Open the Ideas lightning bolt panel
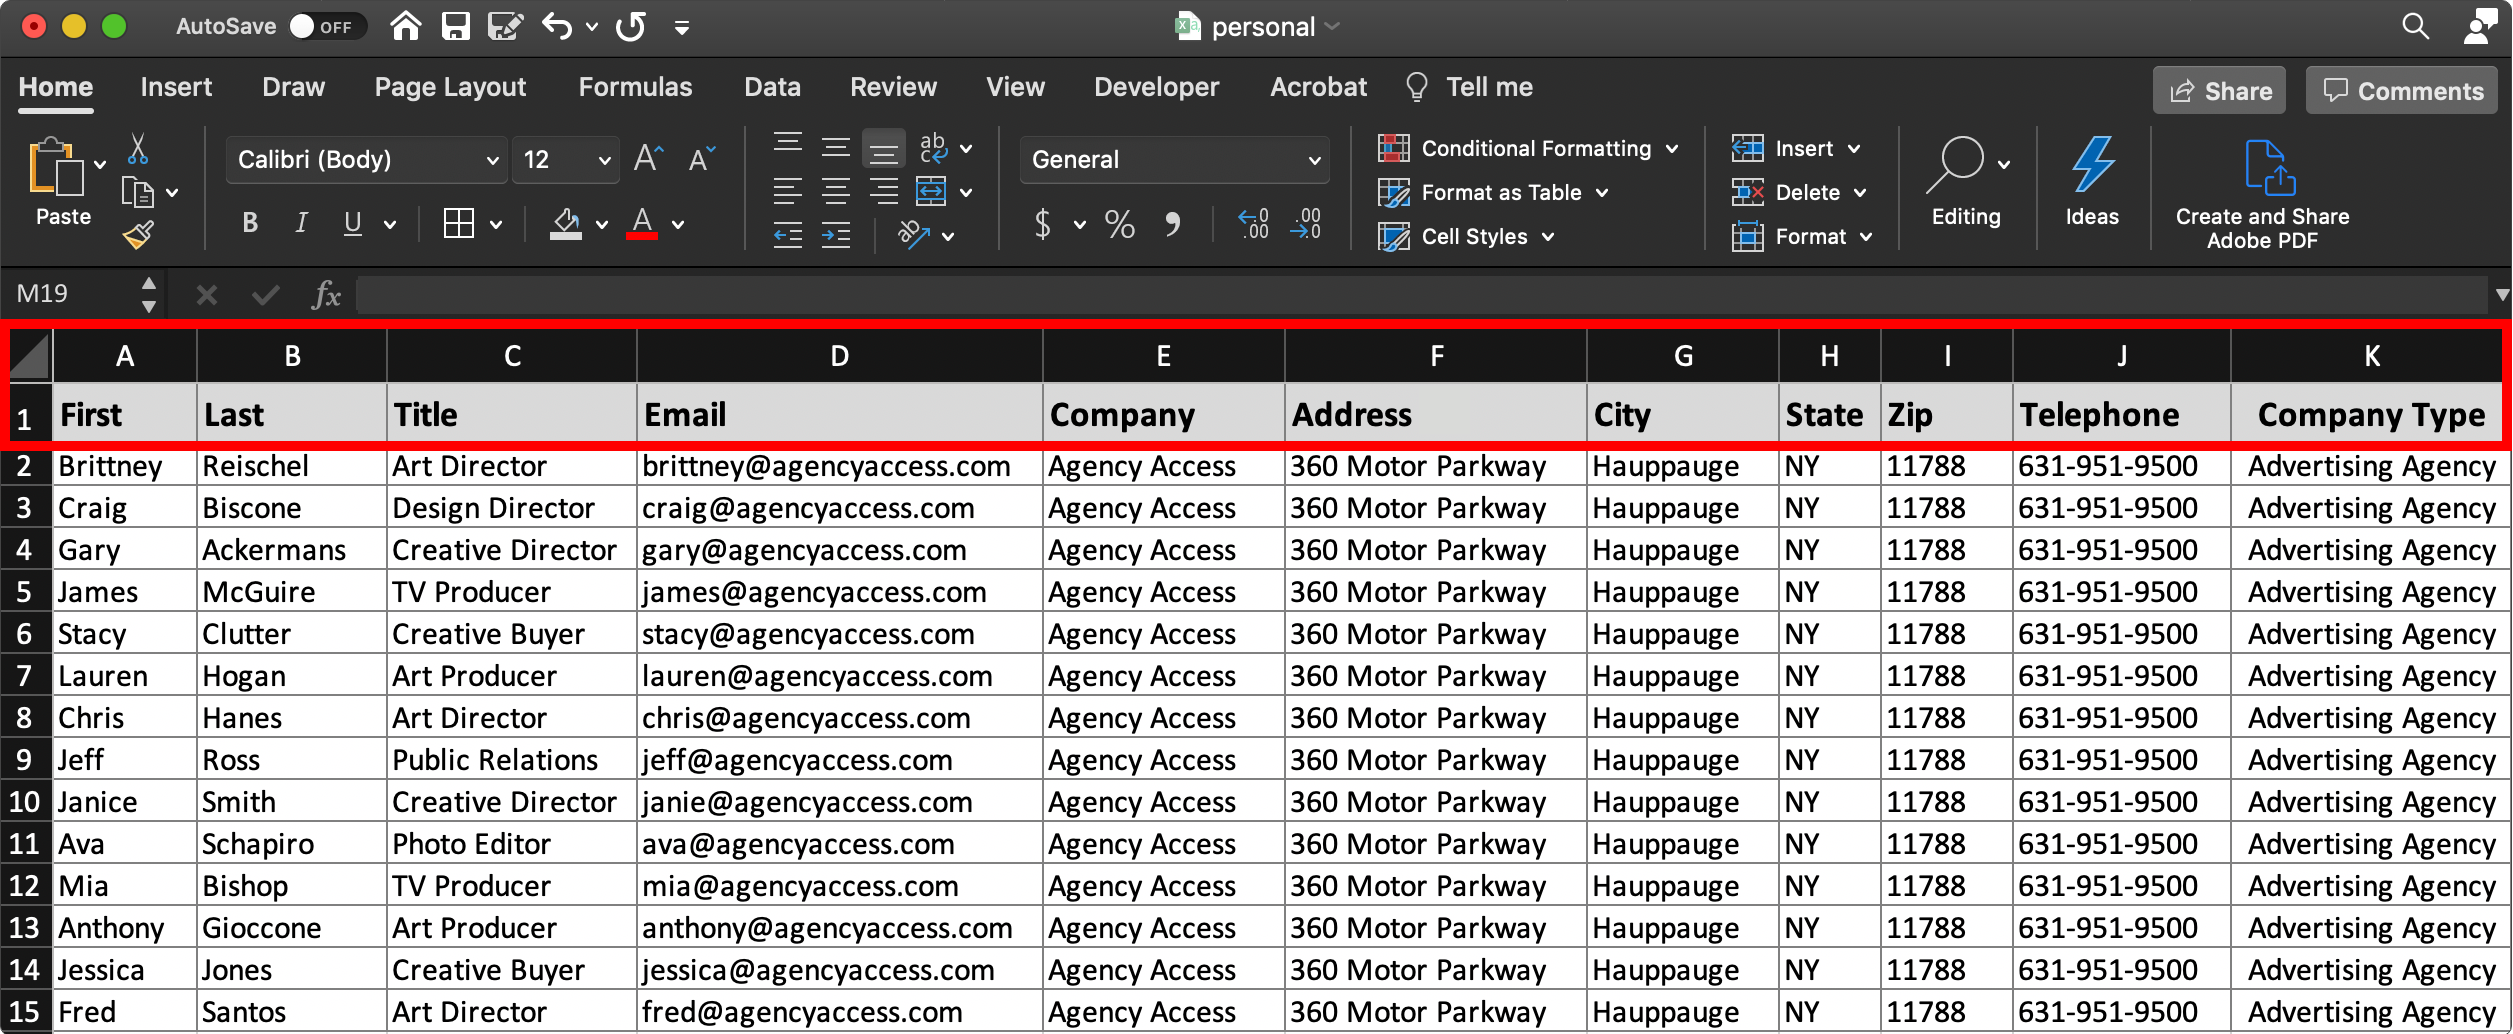The image size is (2513, 1034). [2092, 181]
